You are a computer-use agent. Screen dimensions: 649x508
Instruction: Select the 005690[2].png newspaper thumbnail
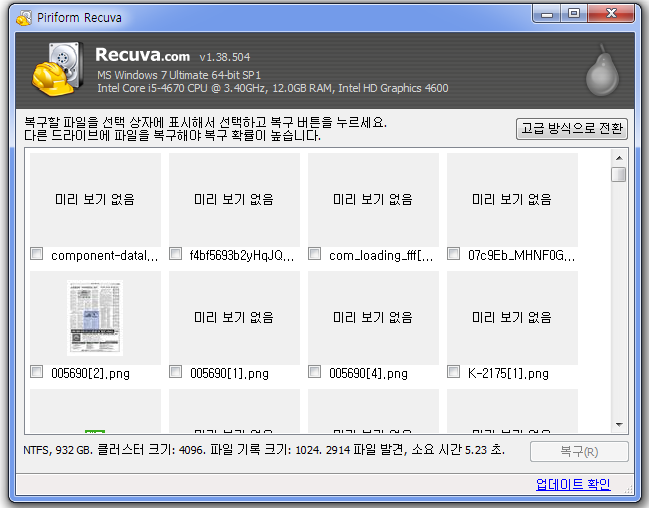[x=95, y=318]
